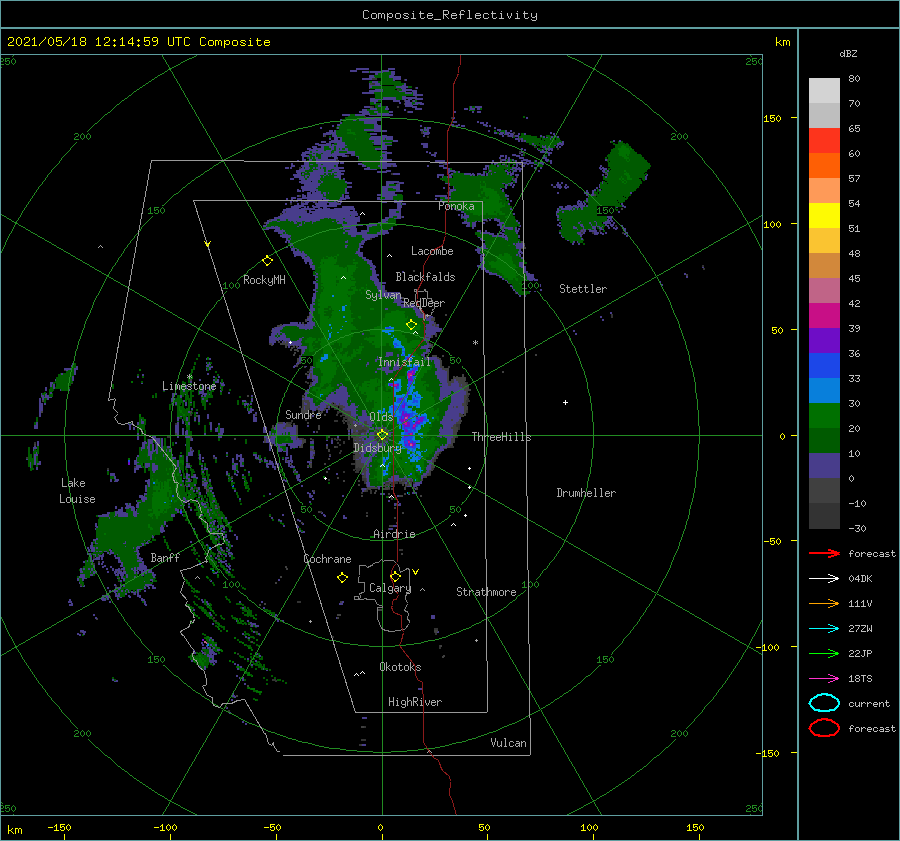Click the Drumheller label

(x=586, y=493)
